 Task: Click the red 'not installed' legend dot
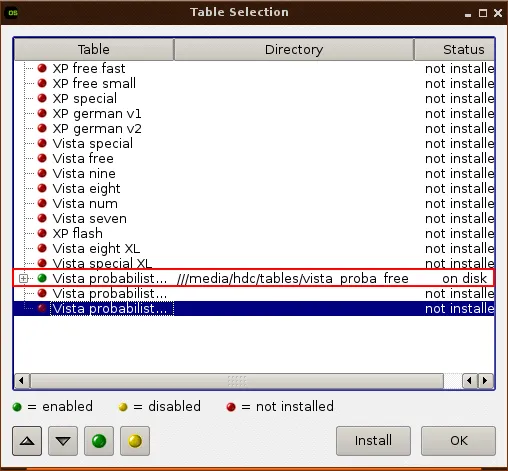pos(231,407)
